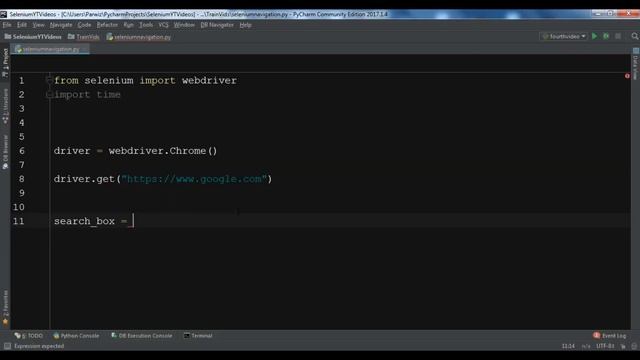Viewport: 640px width, 360px height.
Task: Click the TrainVids folder breadcrumb
Action: point(83,37)
